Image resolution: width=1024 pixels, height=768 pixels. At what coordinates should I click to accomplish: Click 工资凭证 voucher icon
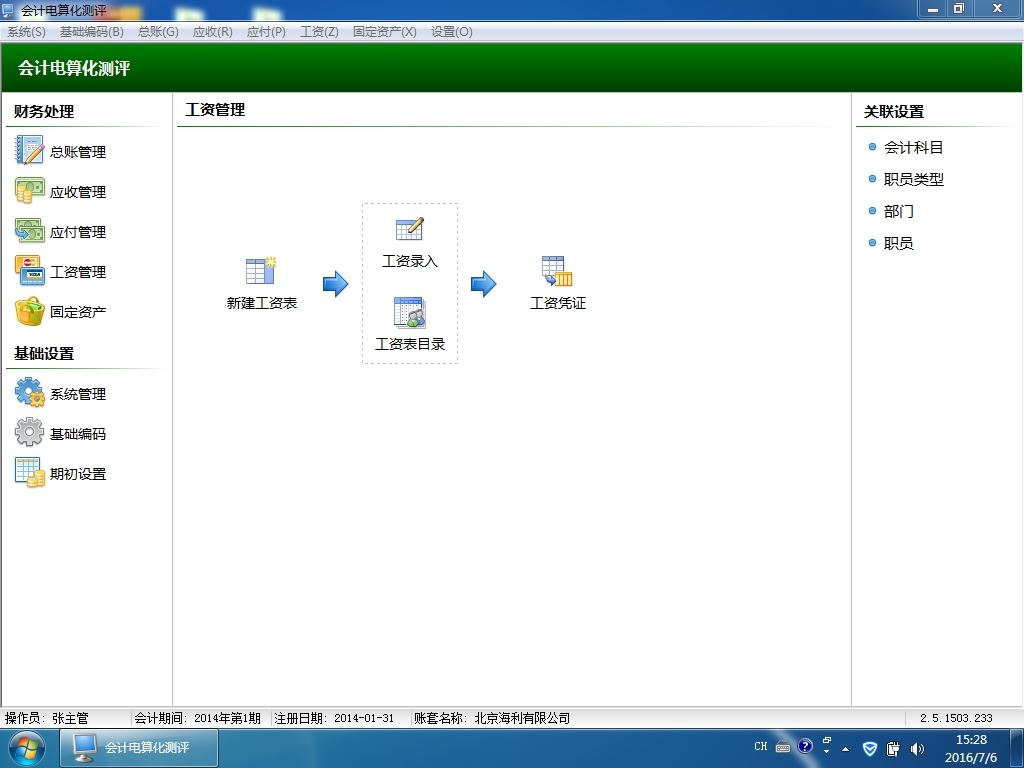click(557, 271)
